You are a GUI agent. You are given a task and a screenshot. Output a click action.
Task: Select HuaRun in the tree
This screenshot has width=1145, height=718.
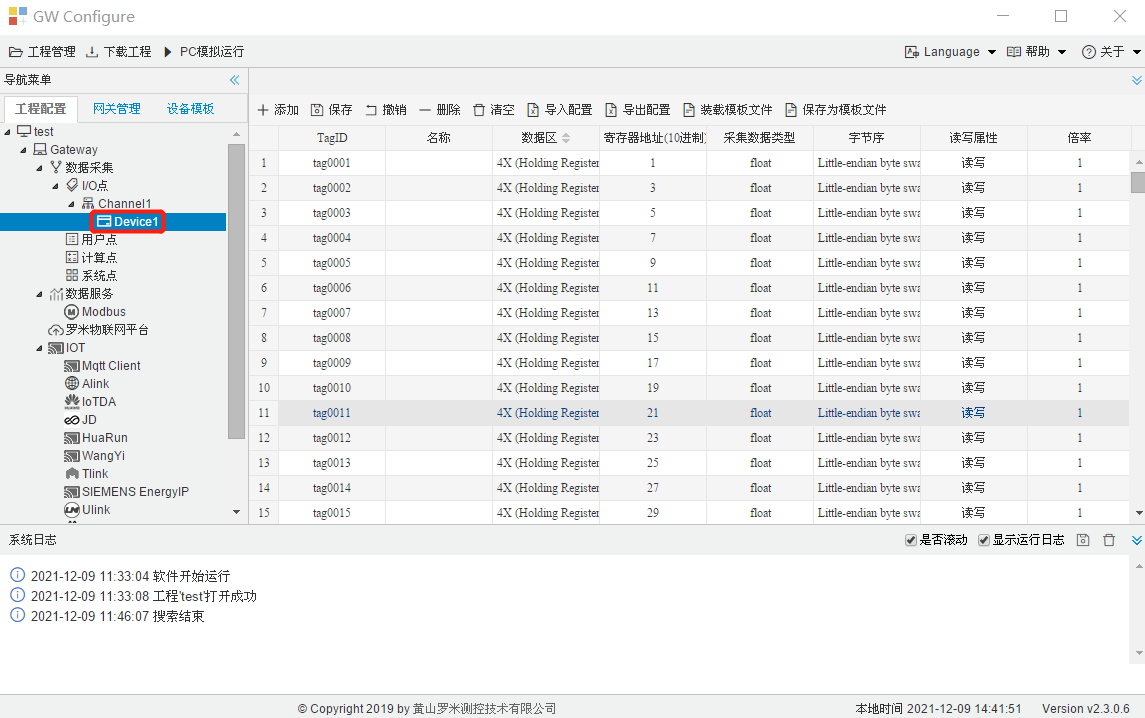click(96, 438)
